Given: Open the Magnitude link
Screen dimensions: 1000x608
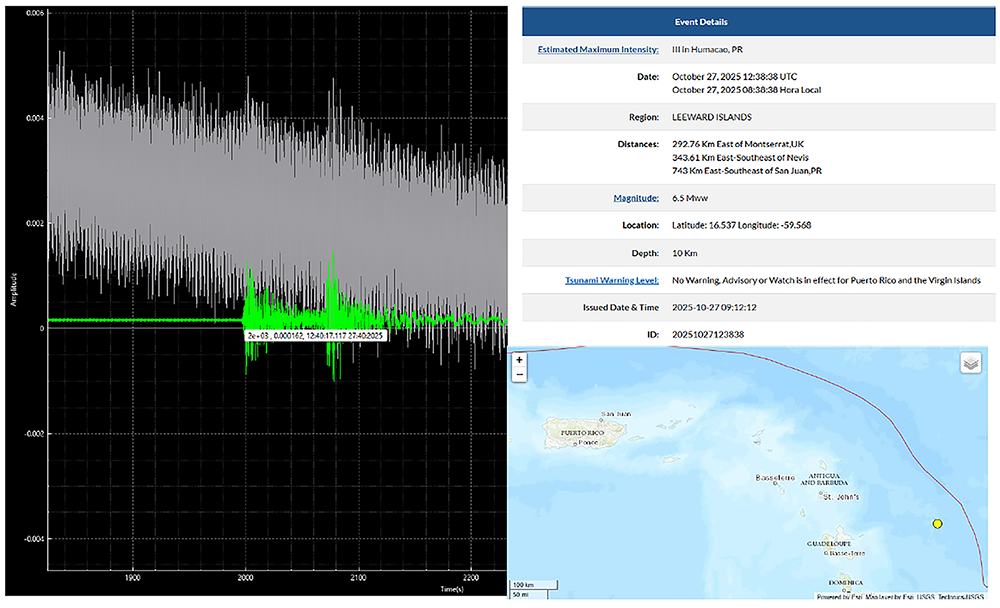Looking at the screenshot, I should [634, 199].
